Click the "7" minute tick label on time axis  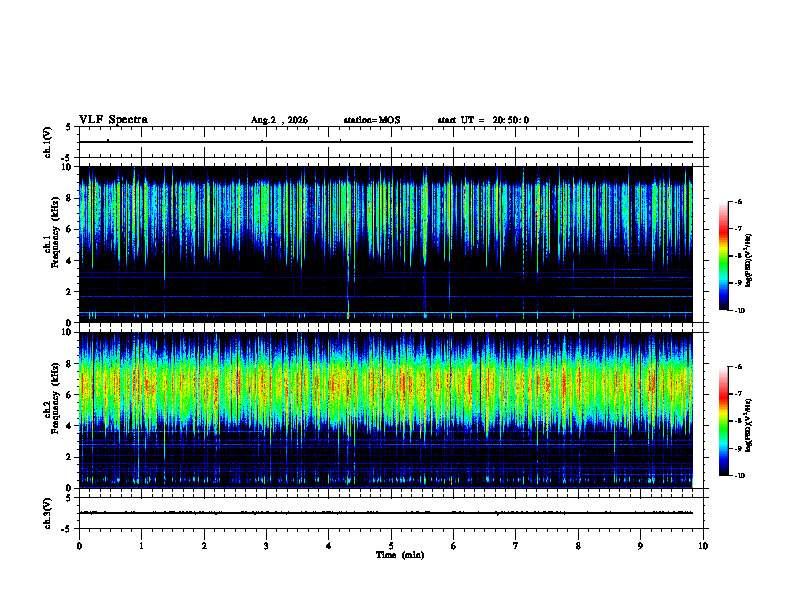click(516, 546)
